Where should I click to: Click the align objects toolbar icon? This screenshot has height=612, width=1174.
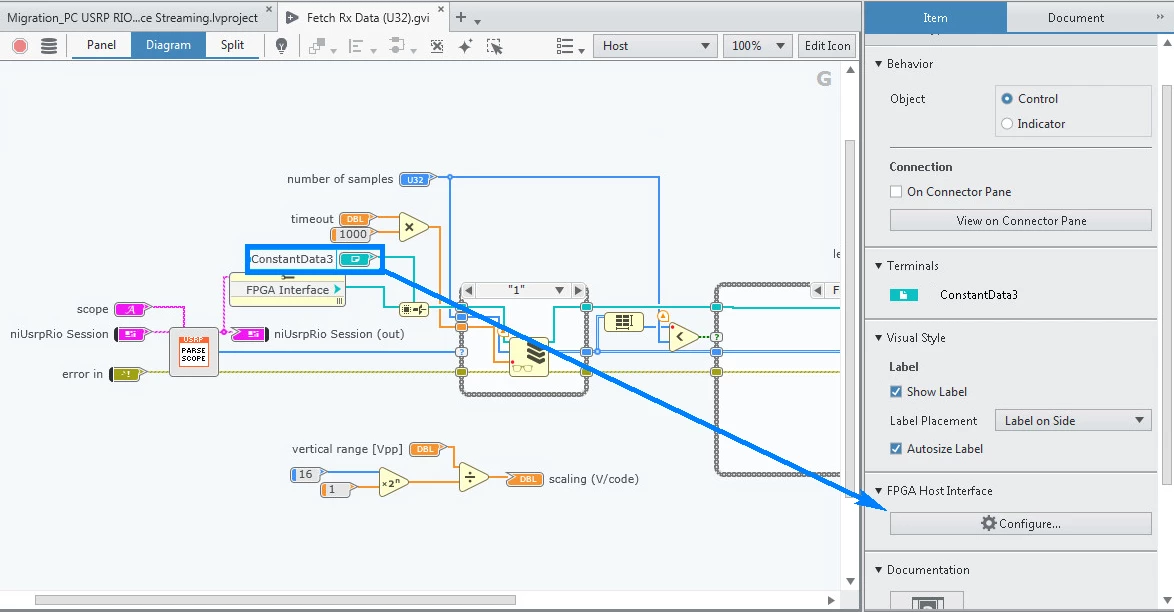[x=355, y=46]
